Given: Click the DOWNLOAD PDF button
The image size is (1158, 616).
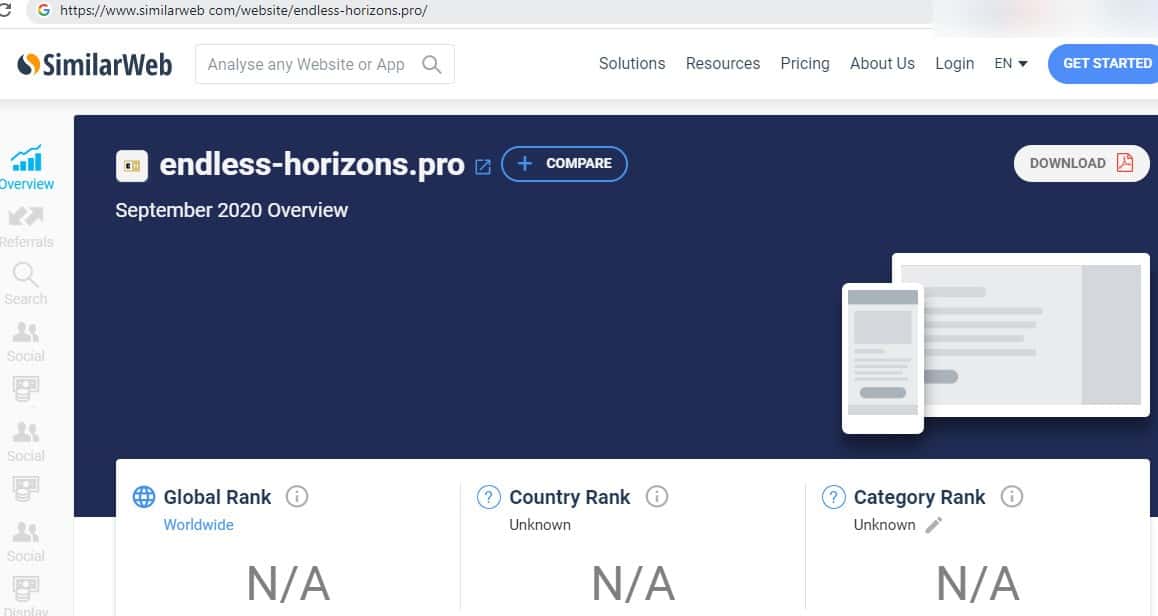Looking at the screenshot, I should click(1081, 163).
